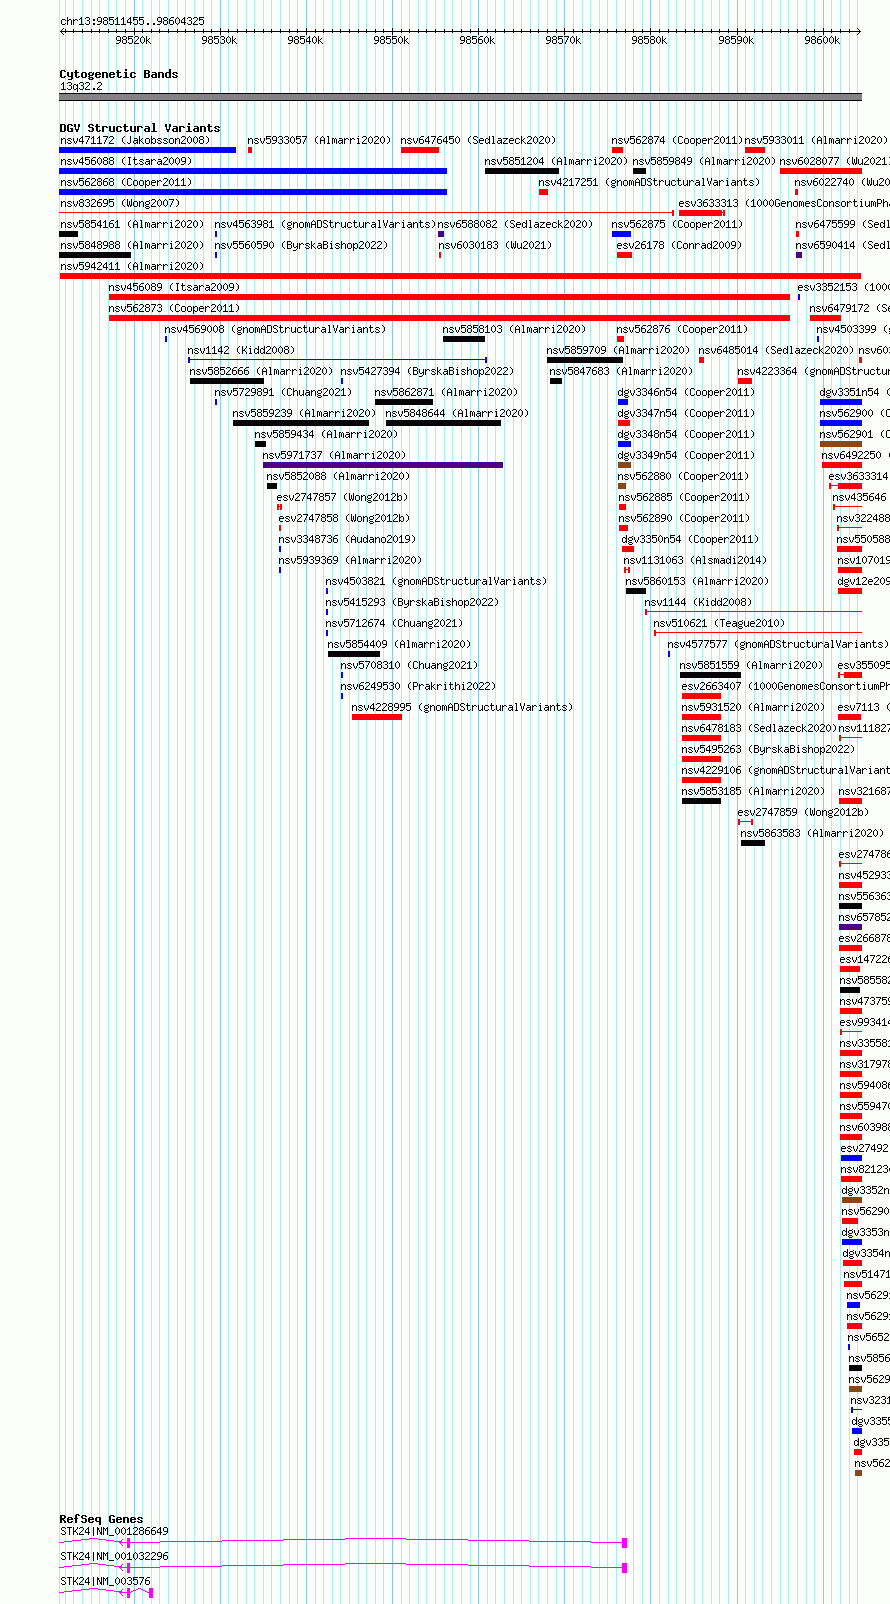Select nsv5712674 (Chuang2021) variant
This screenshot has width=890, height=1604.
[394, 623]
